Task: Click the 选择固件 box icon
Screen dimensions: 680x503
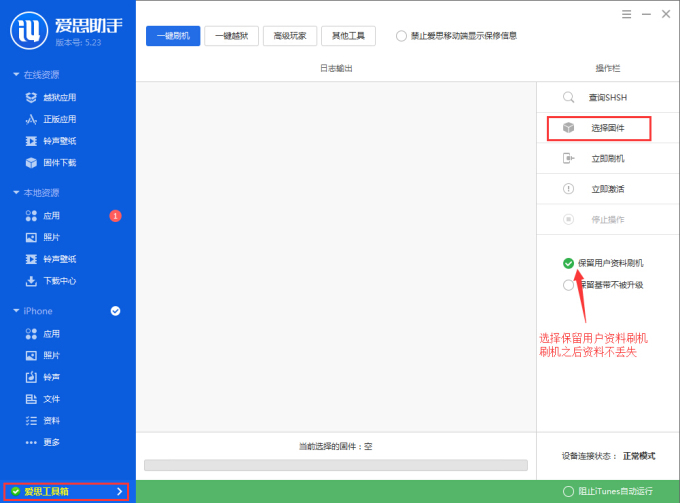Action: (x=568, y=128)
